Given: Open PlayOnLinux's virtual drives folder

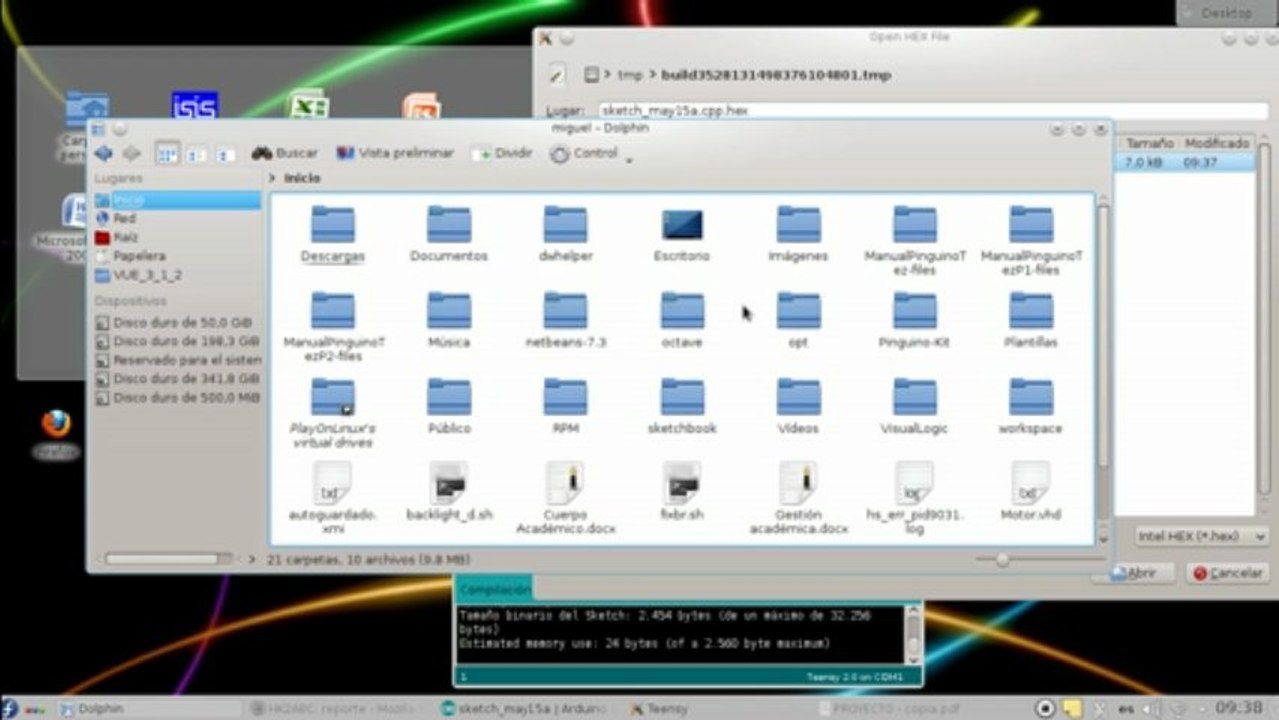Looking at the screenshot, I should (332, 412).
